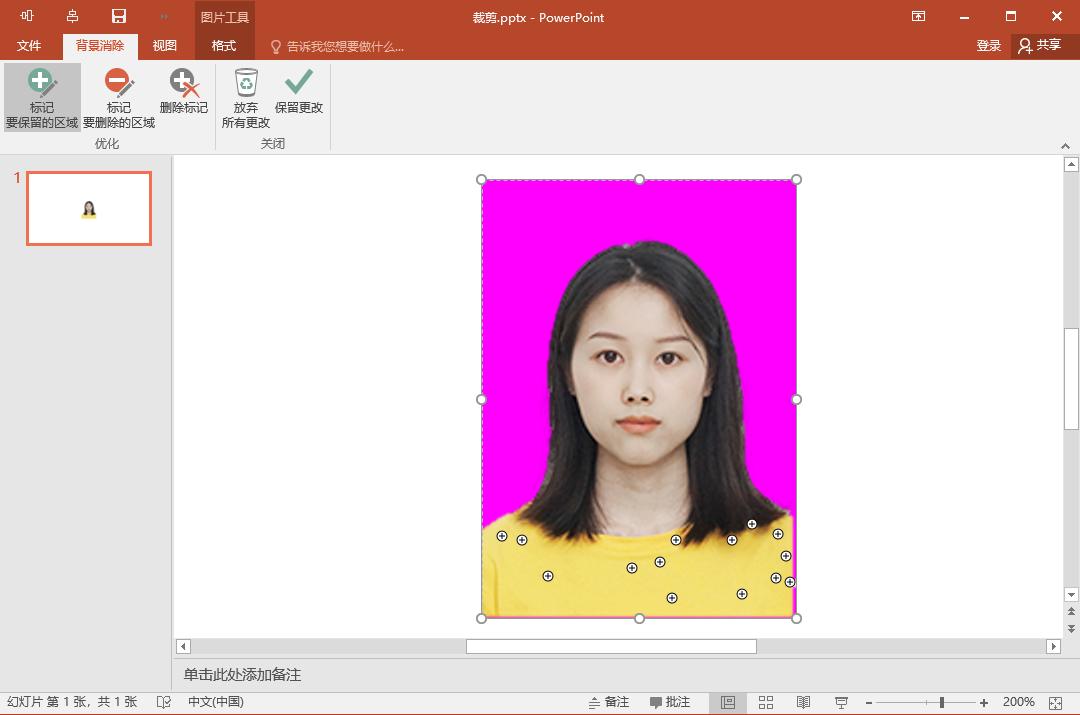Zoom in with the plus on the zoom slider
The image size is (1080, 715).
click(983, 702)
